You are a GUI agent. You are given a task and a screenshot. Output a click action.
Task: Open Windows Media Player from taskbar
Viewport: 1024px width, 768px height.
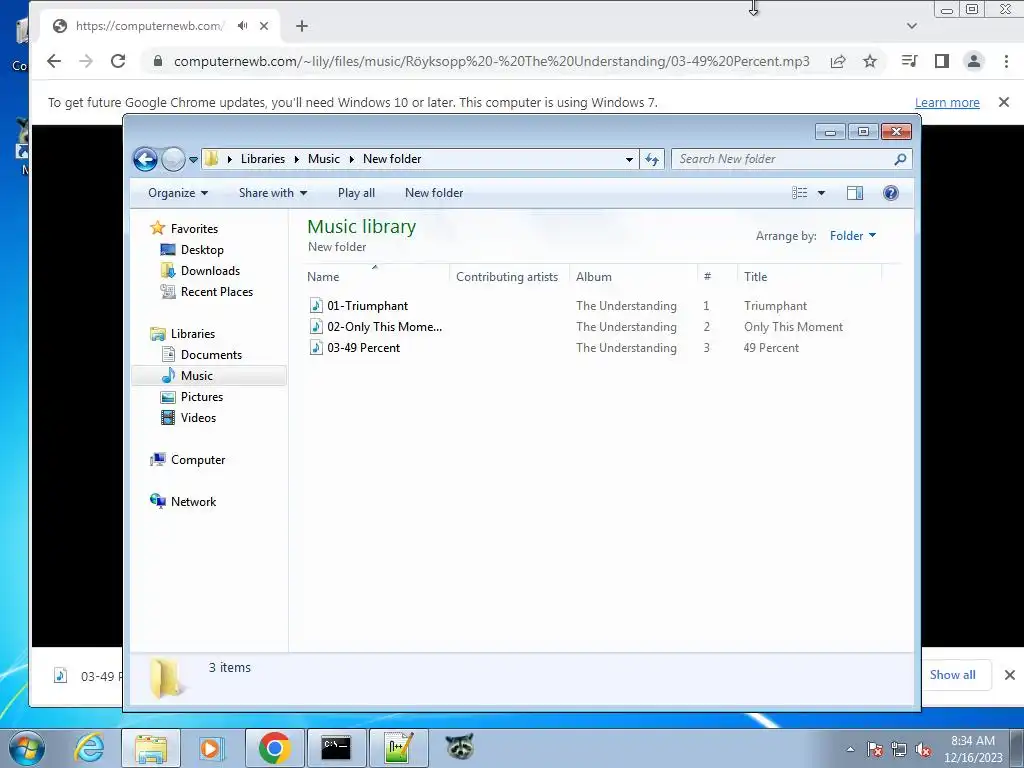(211, 748)
